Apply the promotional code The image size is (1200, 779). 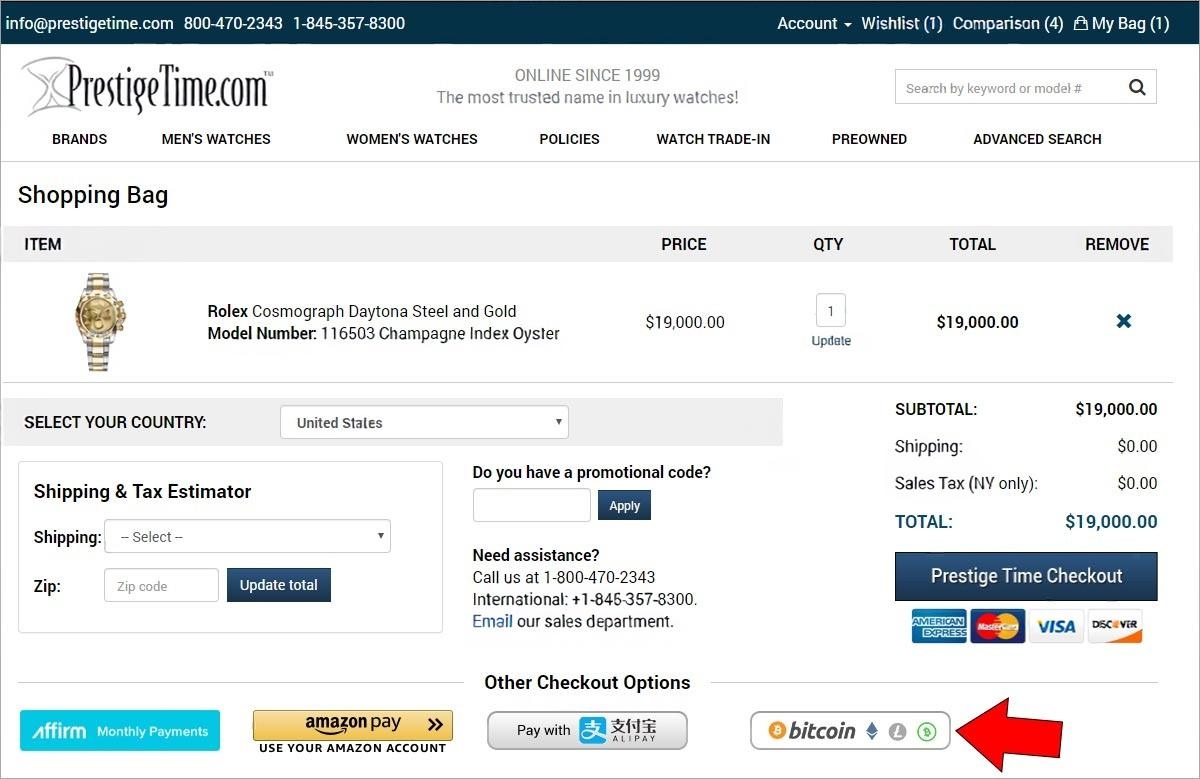coord(624,505)
